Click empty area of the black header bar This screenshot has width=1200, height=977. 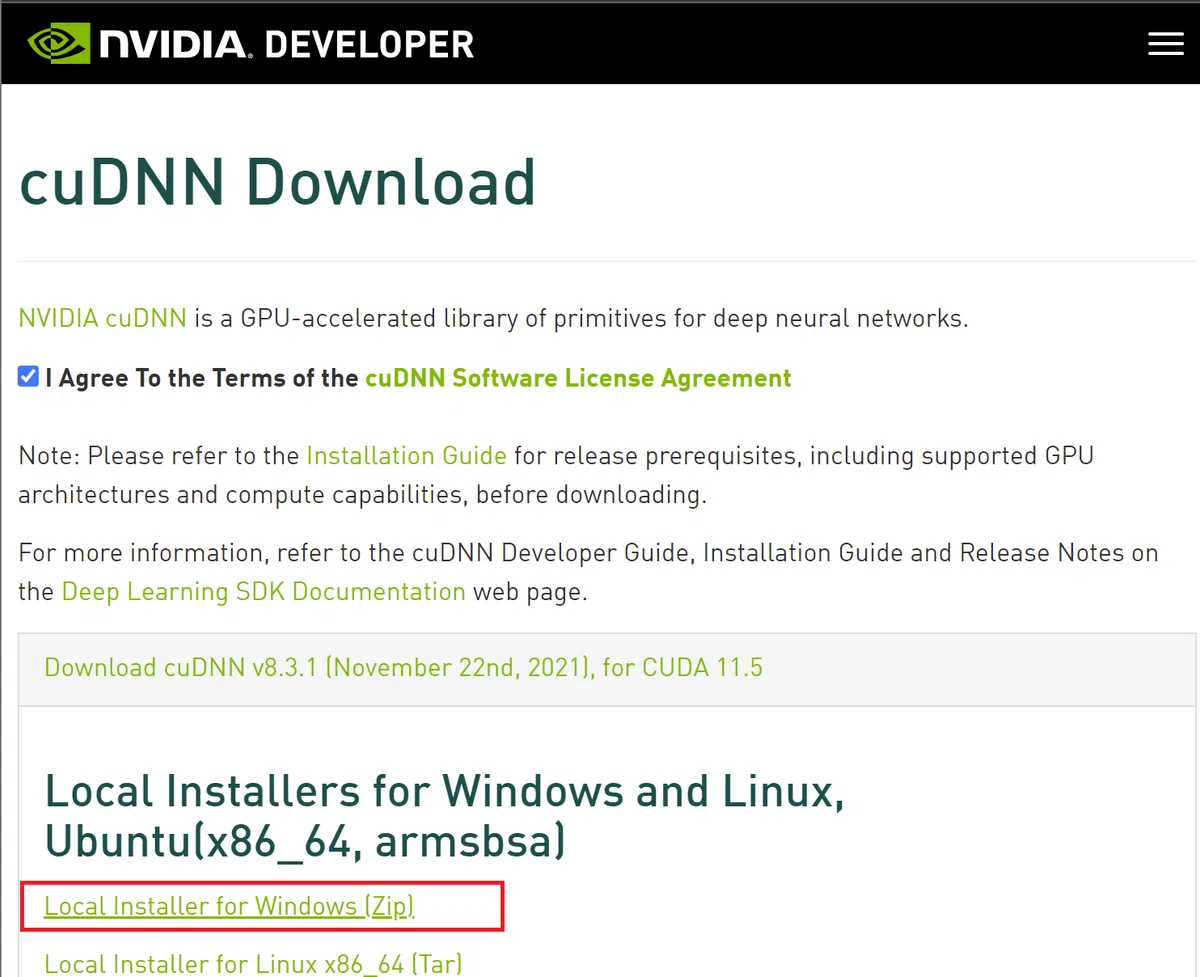pos(800,43)
